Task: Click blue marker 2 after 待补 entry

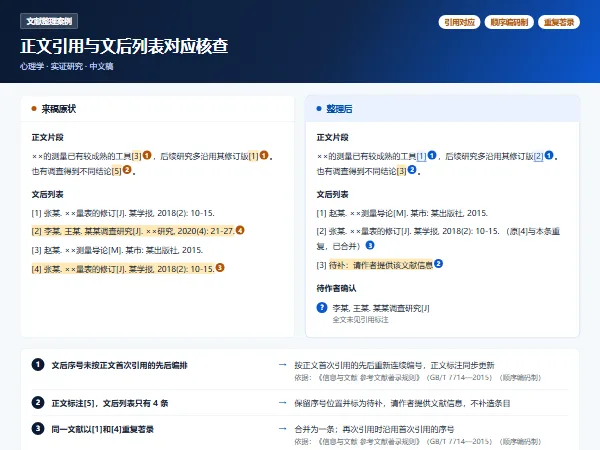Action: [x=439, y=264]
